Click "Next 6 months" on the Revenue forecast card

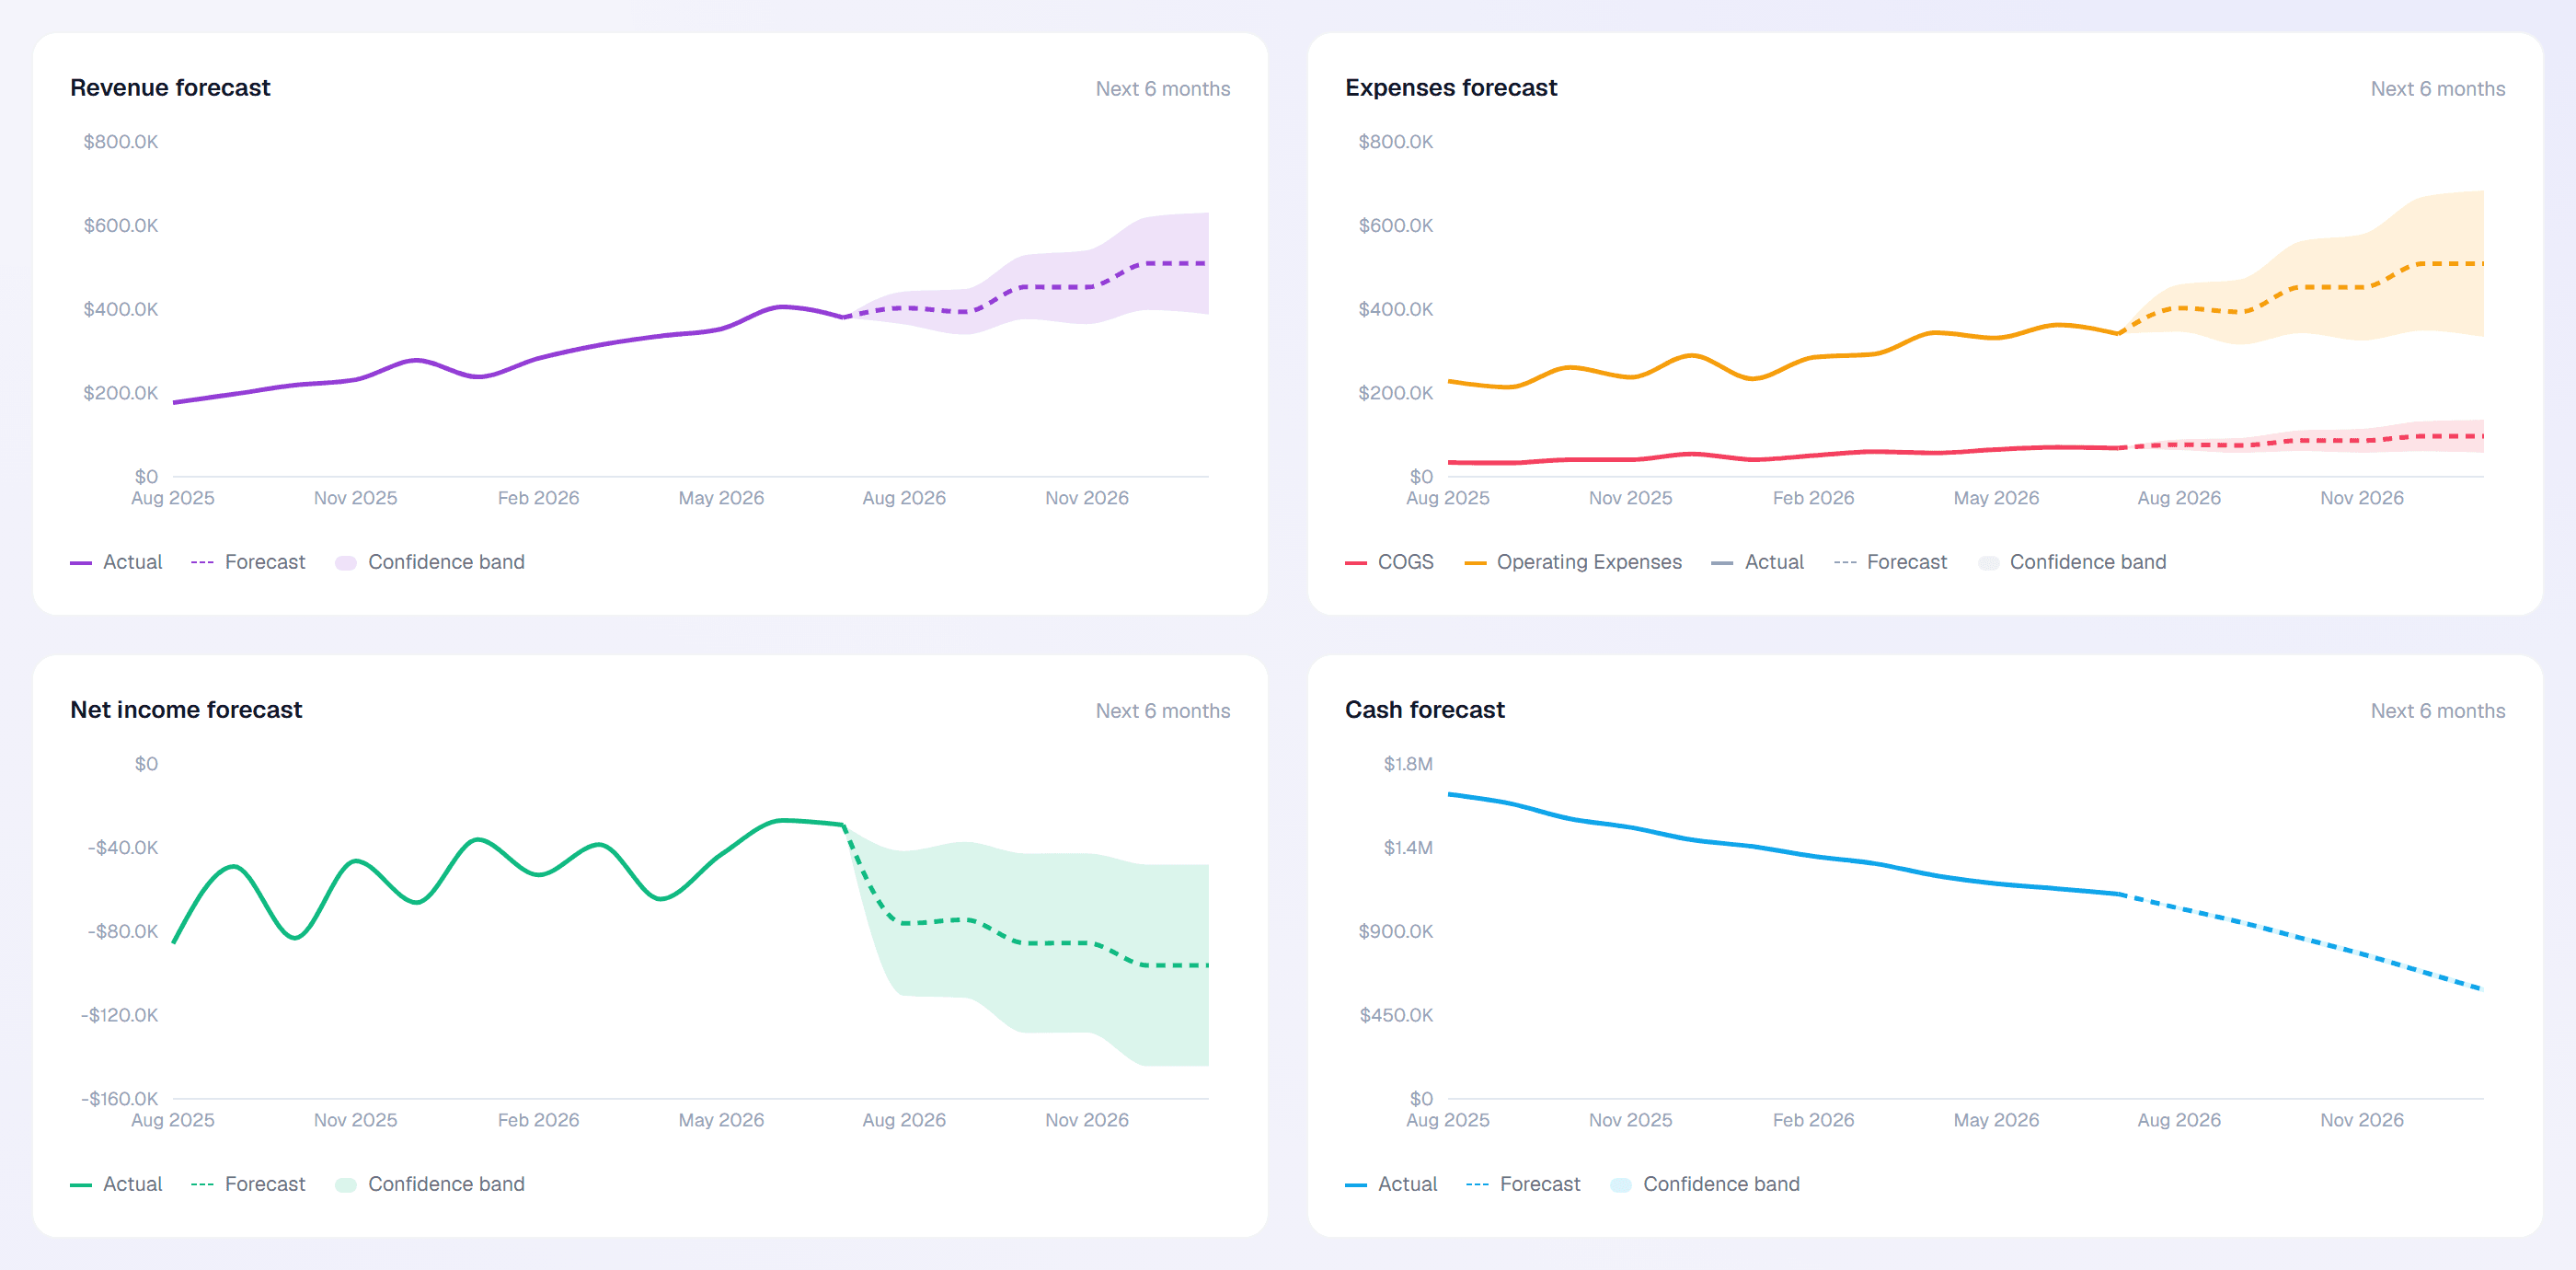coord(1163,89)
